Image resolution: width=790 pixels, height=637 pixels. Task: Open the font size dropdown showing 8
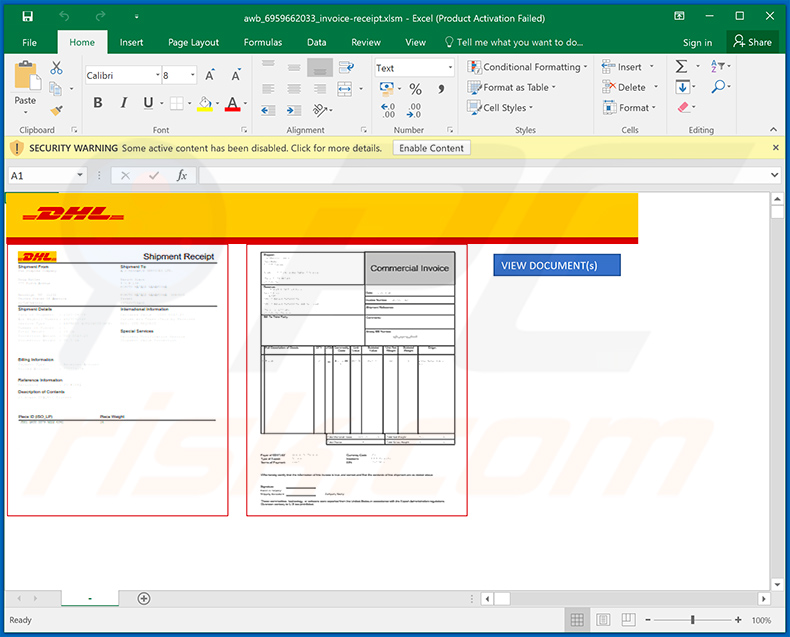coord(192,76)
